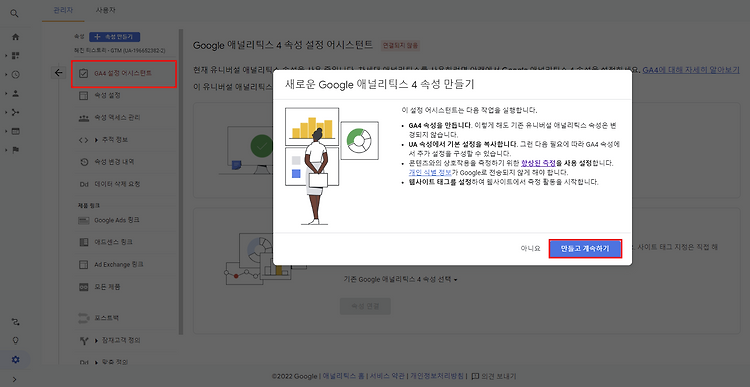Open the Audience person icon
The width and height of the screenshot is (750, 387).
(x=15, y=93)
